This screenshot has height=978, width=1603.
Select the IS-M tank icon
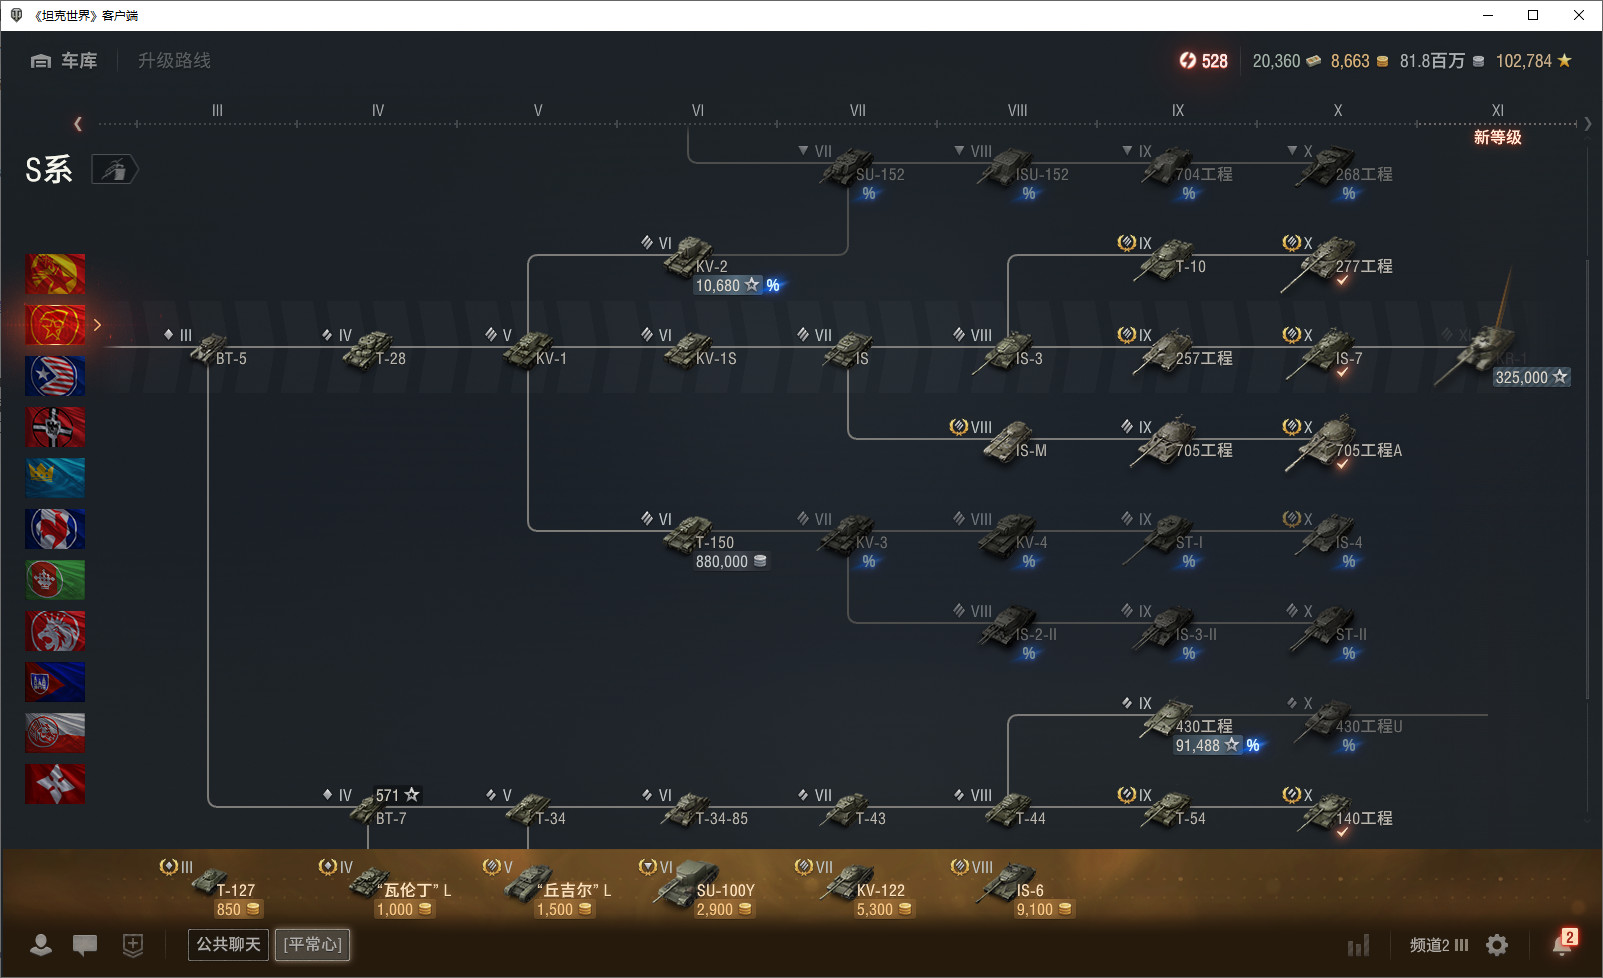pos(1008,440)
